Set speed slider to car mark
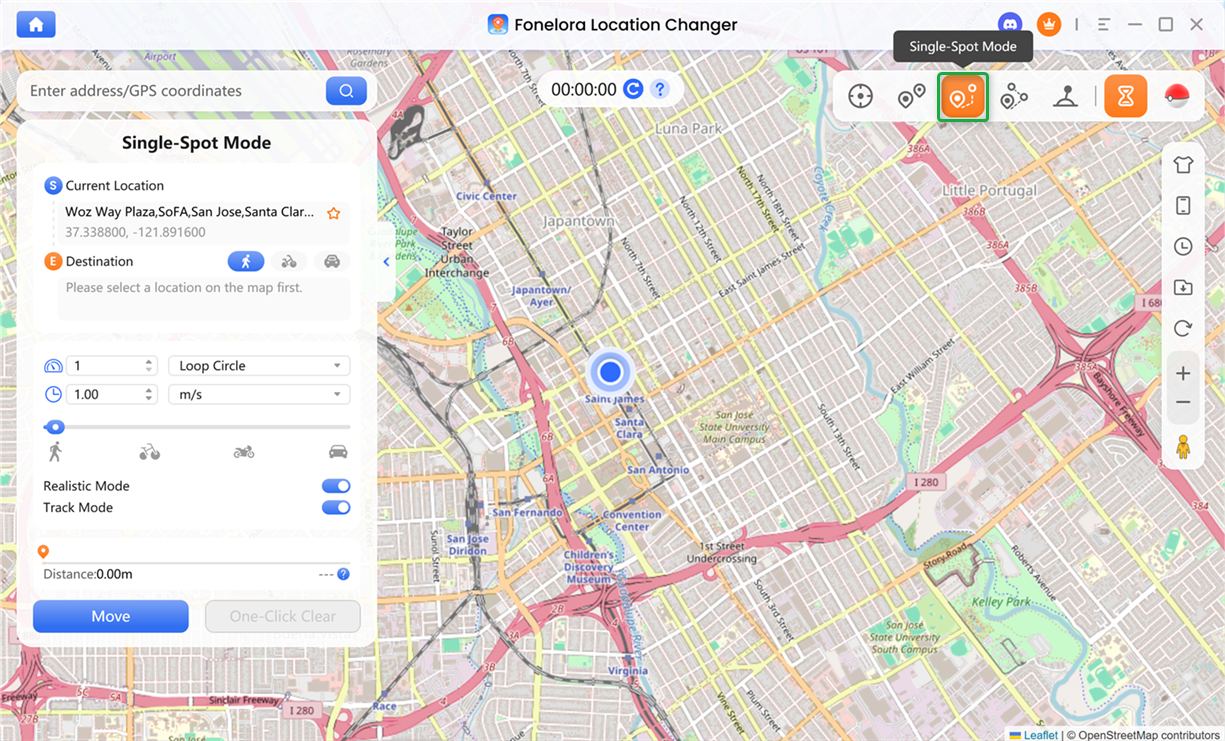Viewport: 1225px width, 741px height. pos(339,452)
